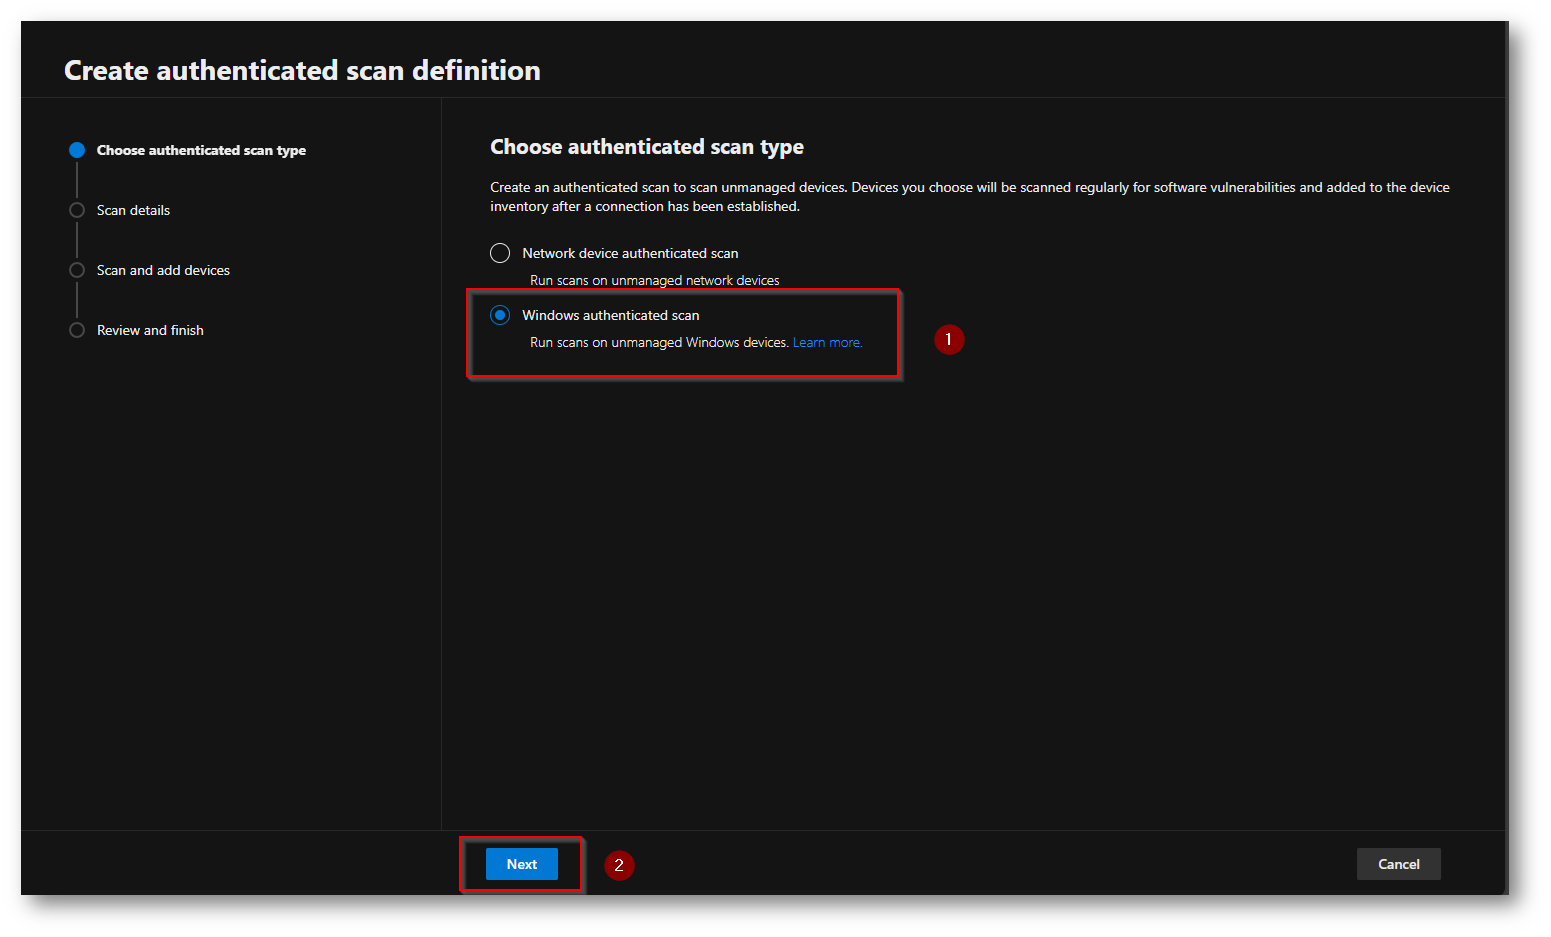Select Windows authenticated scan radio button
The height and width of the screenshot is (937, 1551).
coord(500,315)
